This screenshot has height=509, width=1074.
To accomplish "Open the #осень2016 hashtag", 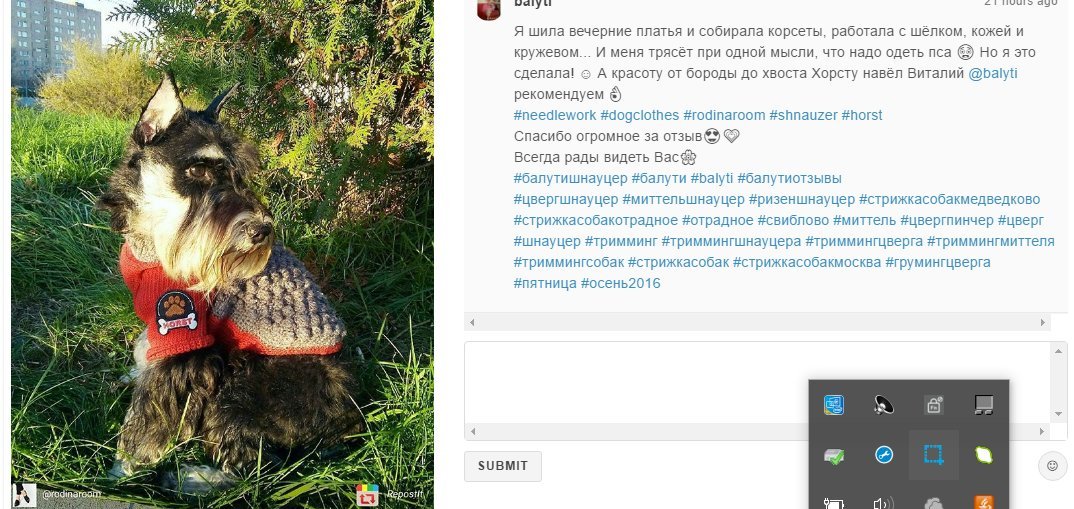I will click(621, 283).
